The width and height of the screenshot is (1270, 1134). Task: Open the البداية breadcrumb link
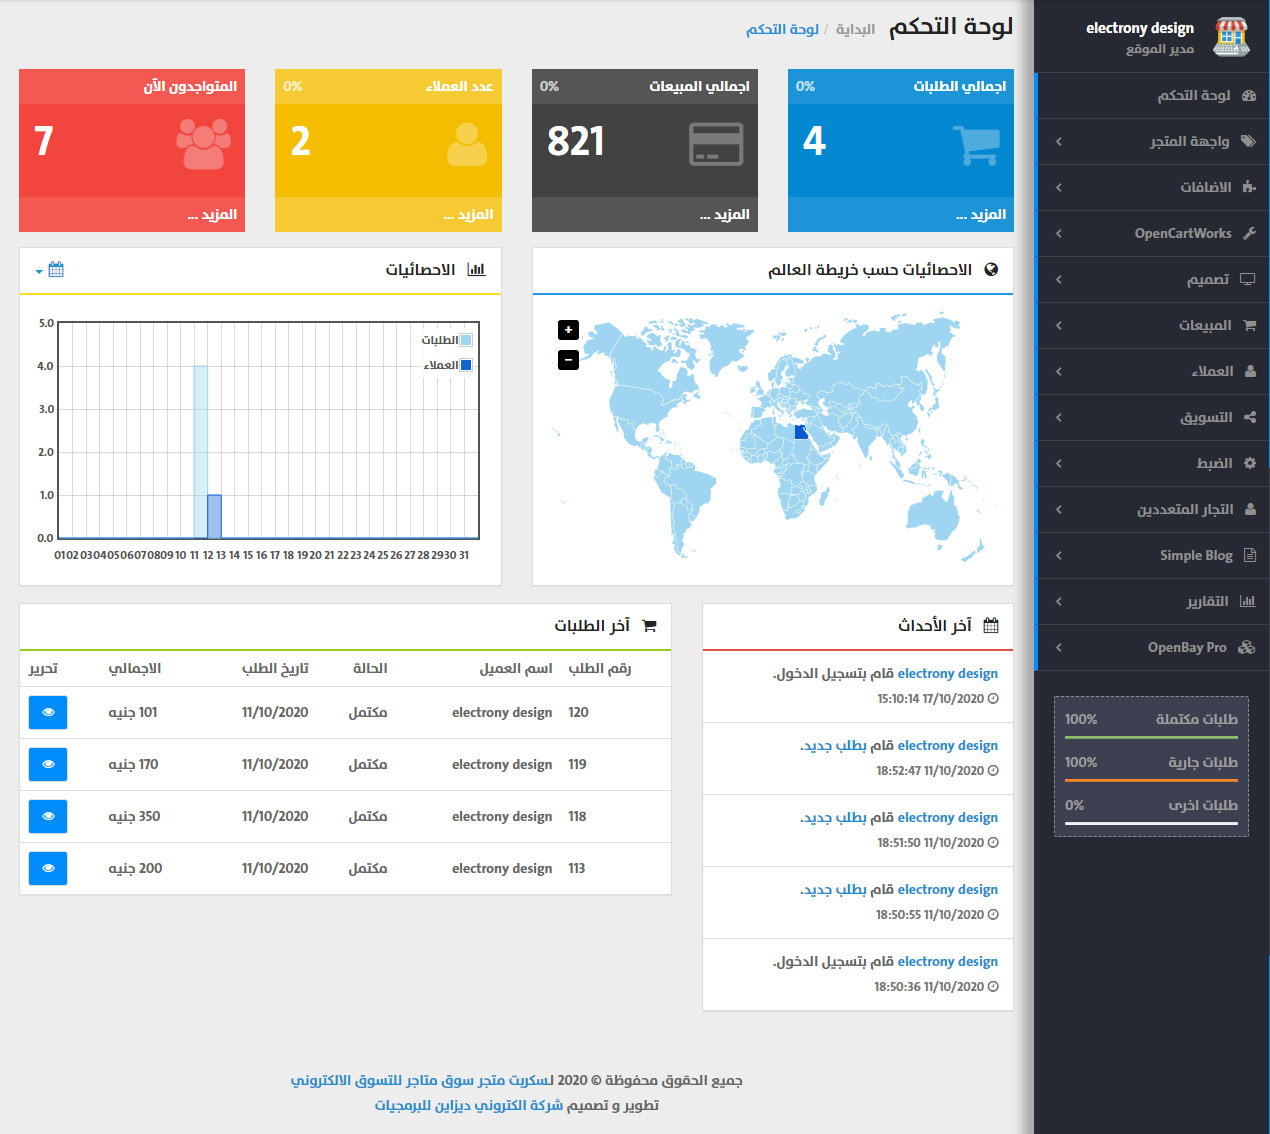click(x=855, y=29)
